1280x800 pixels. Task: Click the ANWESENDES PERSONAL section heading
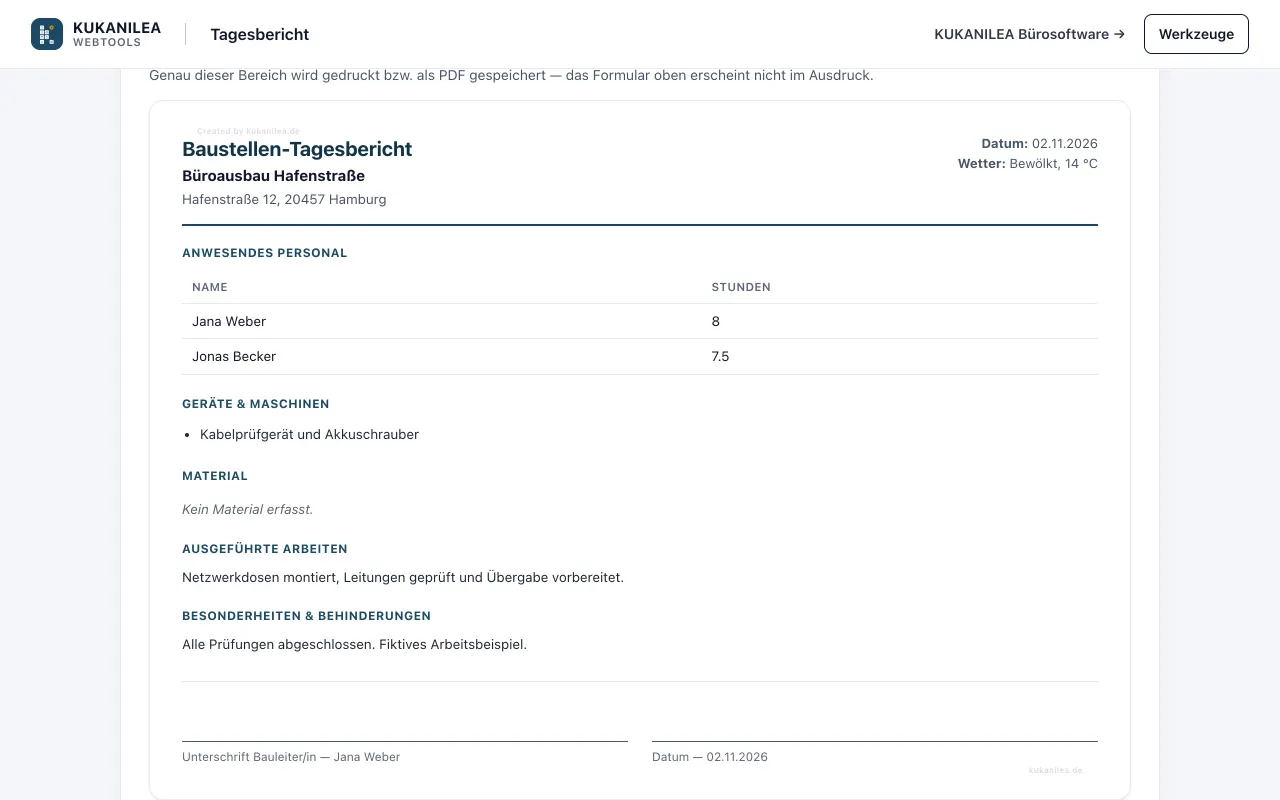[x=265, y=253]
